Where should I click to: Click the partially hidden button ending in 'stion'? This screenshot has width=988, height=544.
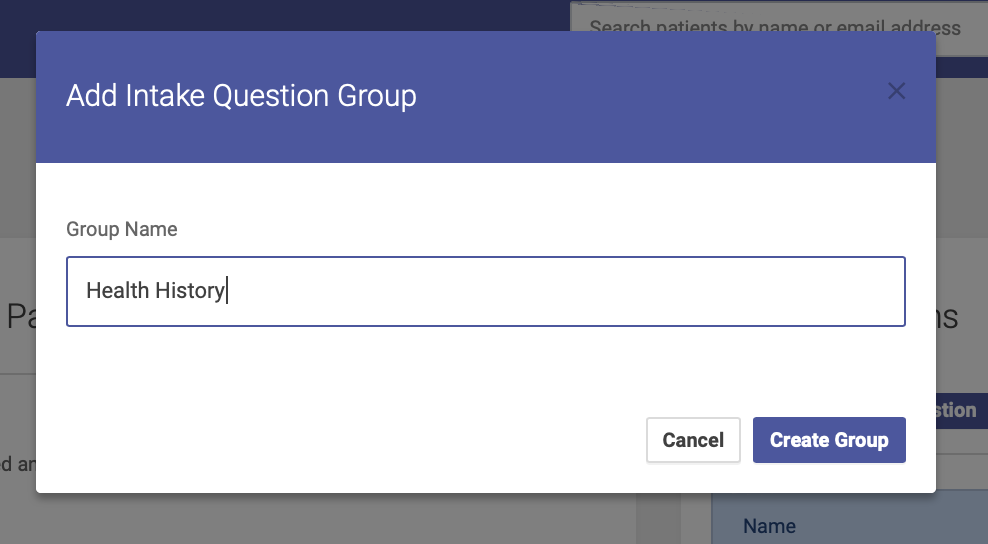pyautogui.click(x=962, y=410)
